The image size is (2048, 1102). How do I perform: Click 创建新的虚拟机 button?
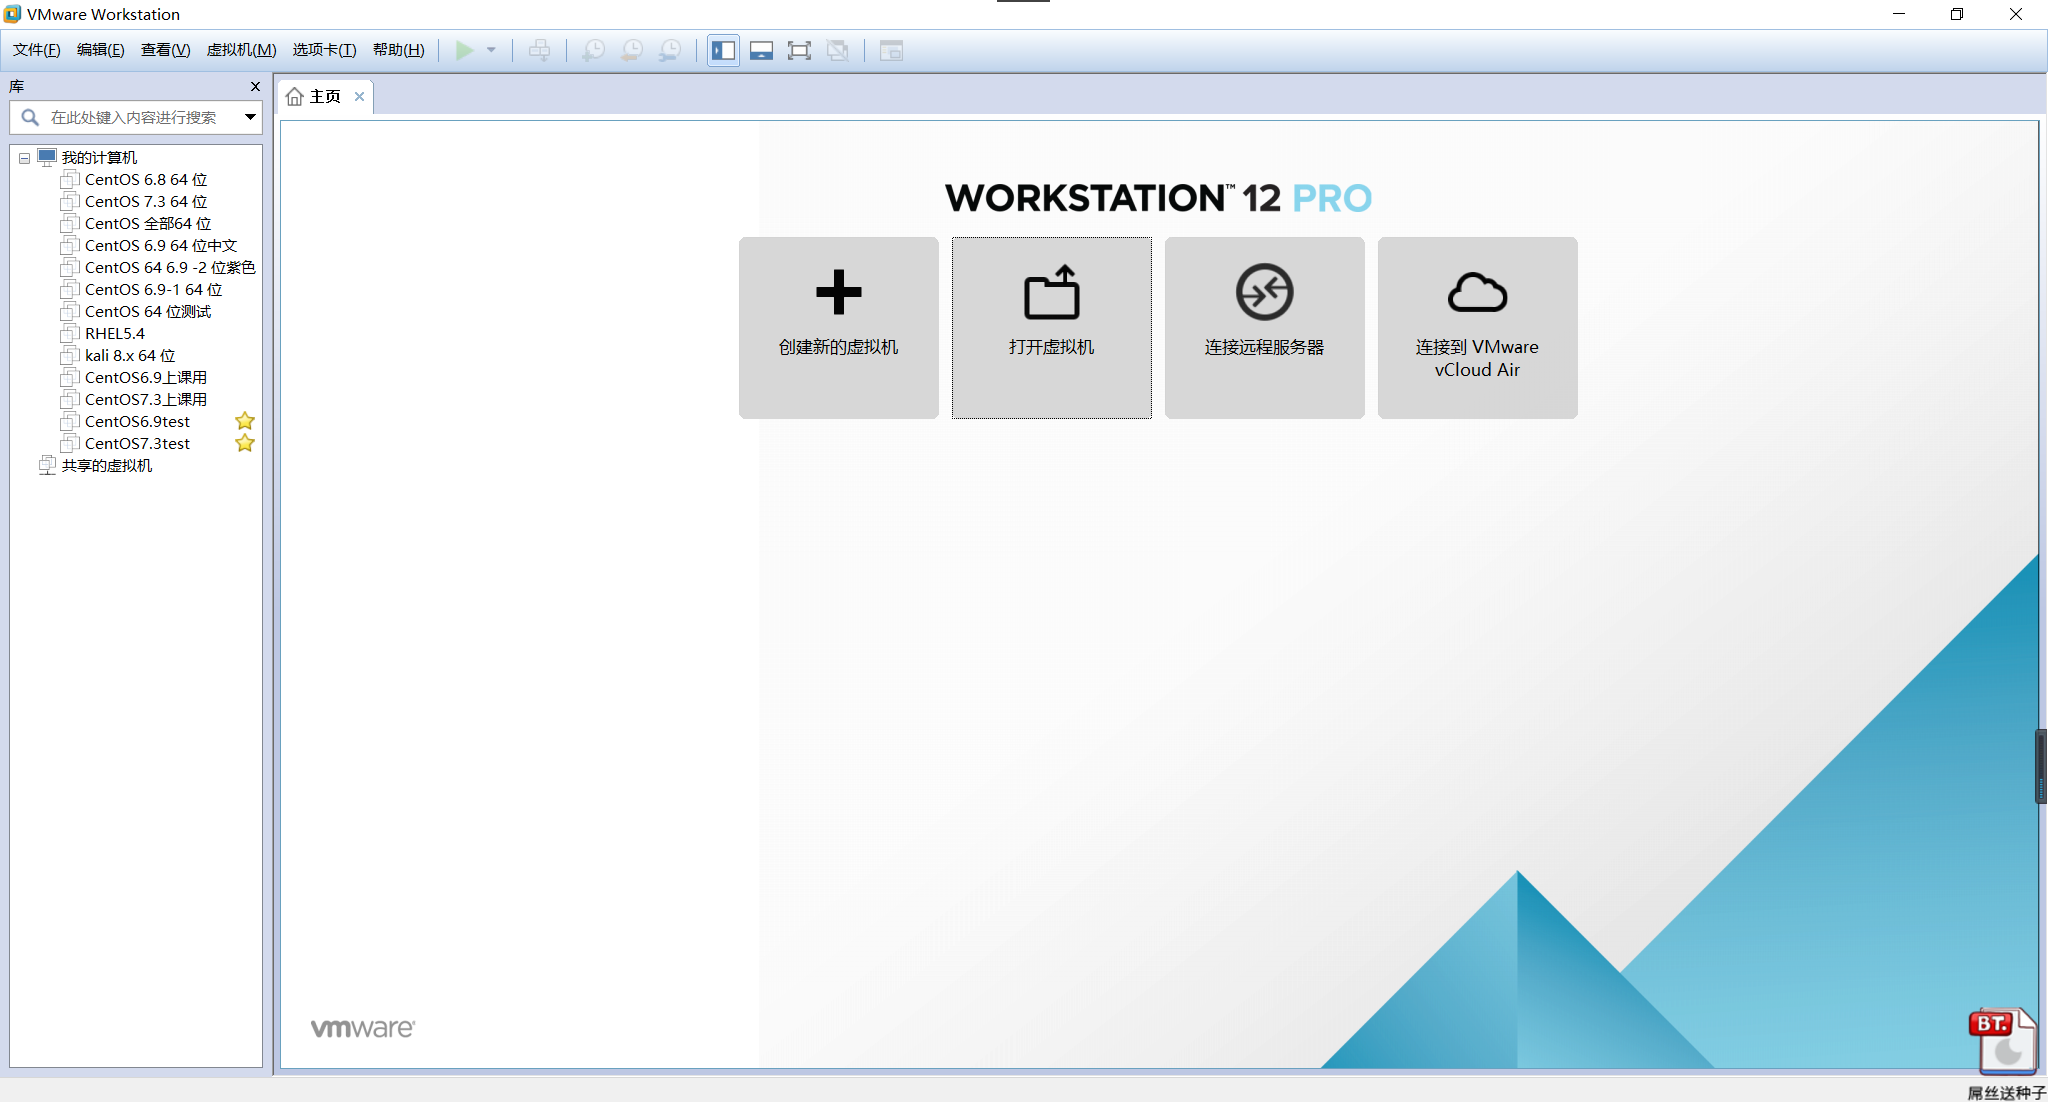pos(839,328)
